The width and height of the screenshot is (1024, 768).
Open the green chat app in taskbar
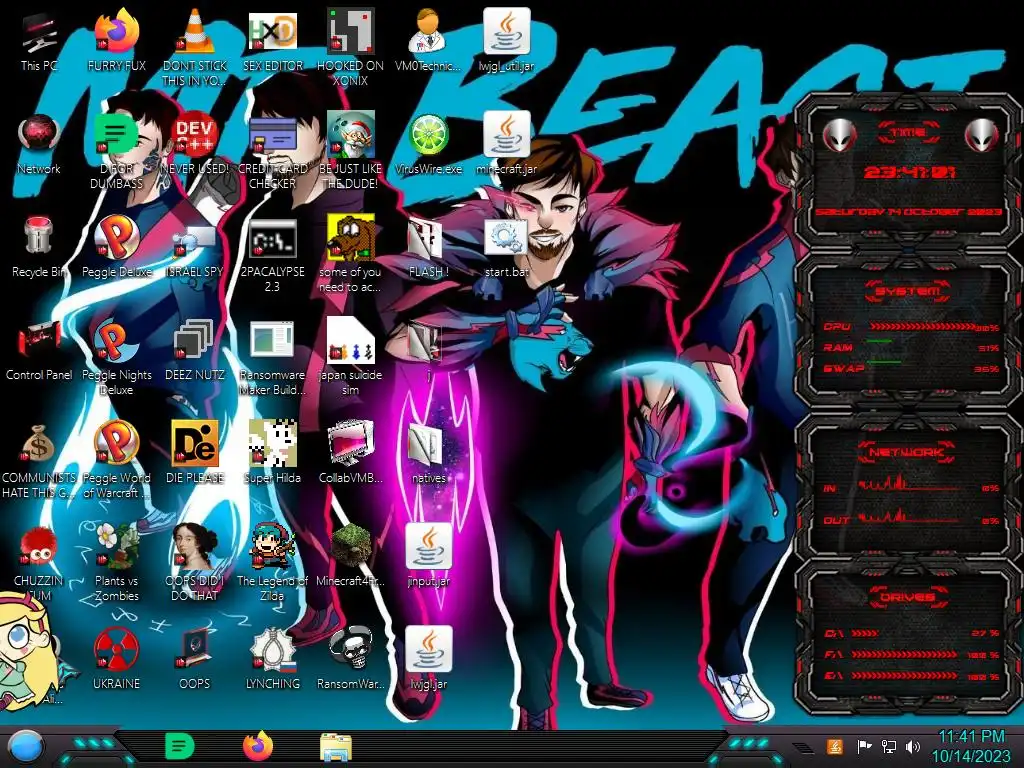point(180,746)
